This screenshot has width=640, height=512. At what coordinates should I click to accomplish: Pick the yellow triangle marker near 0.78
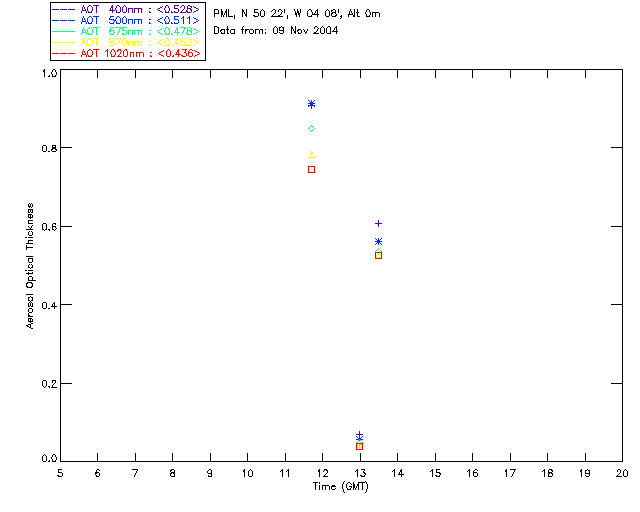click(x=311, y=155)
